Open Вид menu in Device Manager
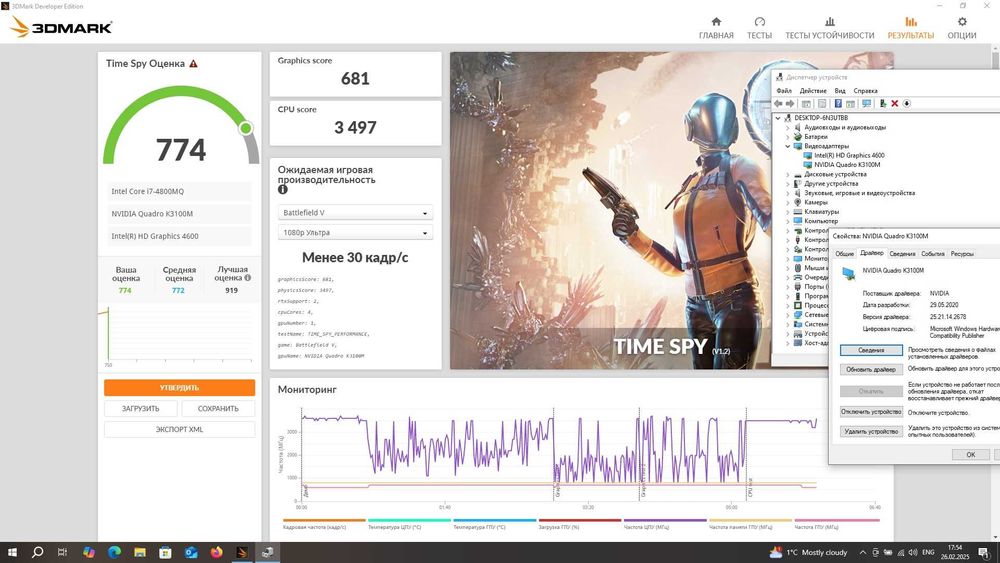This screenshot has height=563, width=1000. click(x=840, y=91)
